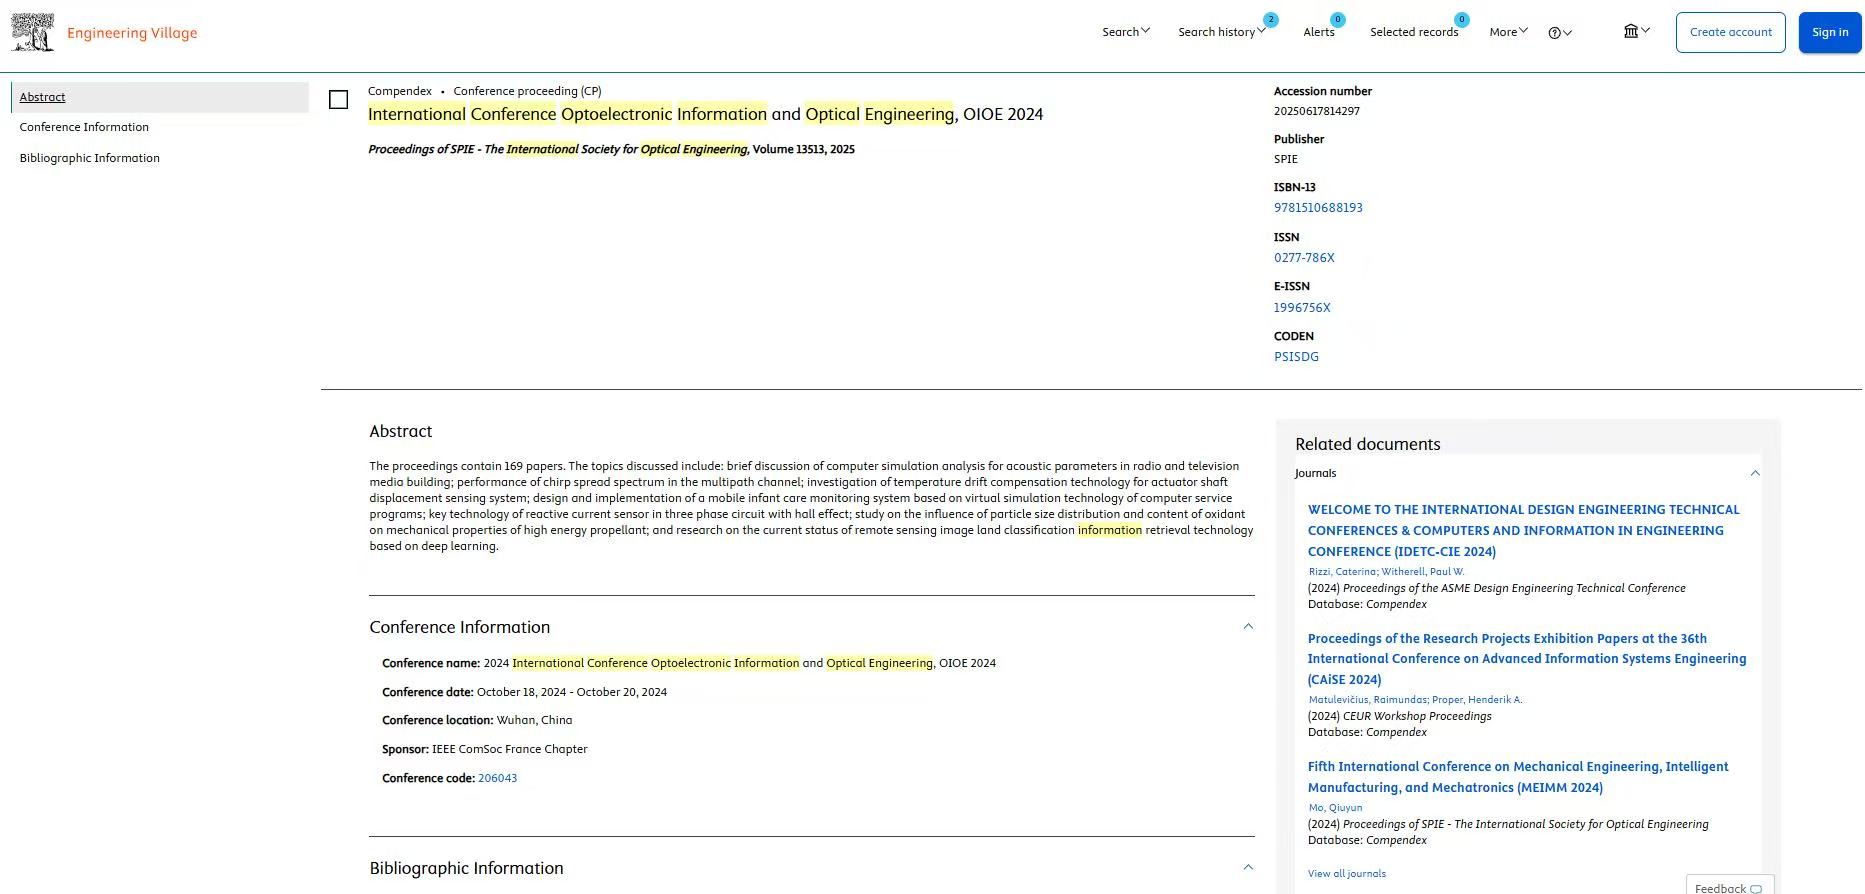Click the Publisher SPIE value
The image size is (1865, 894).
click(x=1285, y=159)
